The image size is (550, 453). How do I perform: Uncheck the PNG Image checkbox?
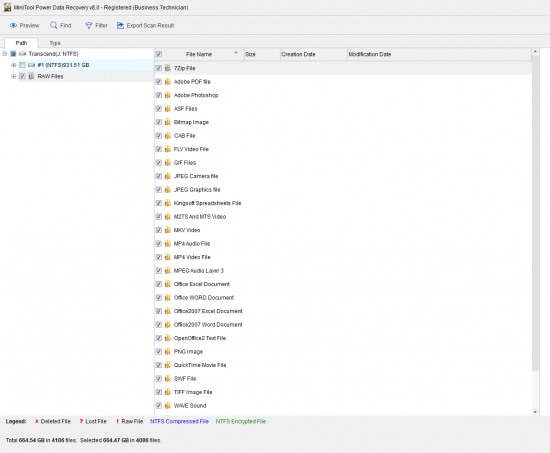tap(159, 352)
